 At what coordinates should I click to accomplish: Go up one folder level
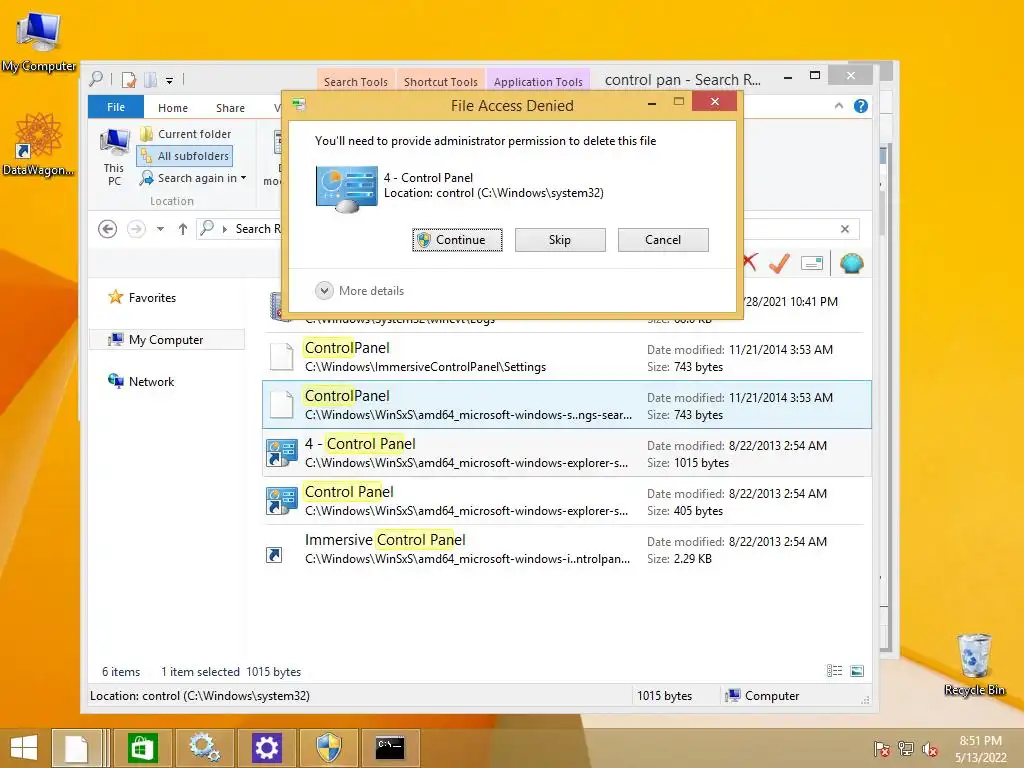183,229
